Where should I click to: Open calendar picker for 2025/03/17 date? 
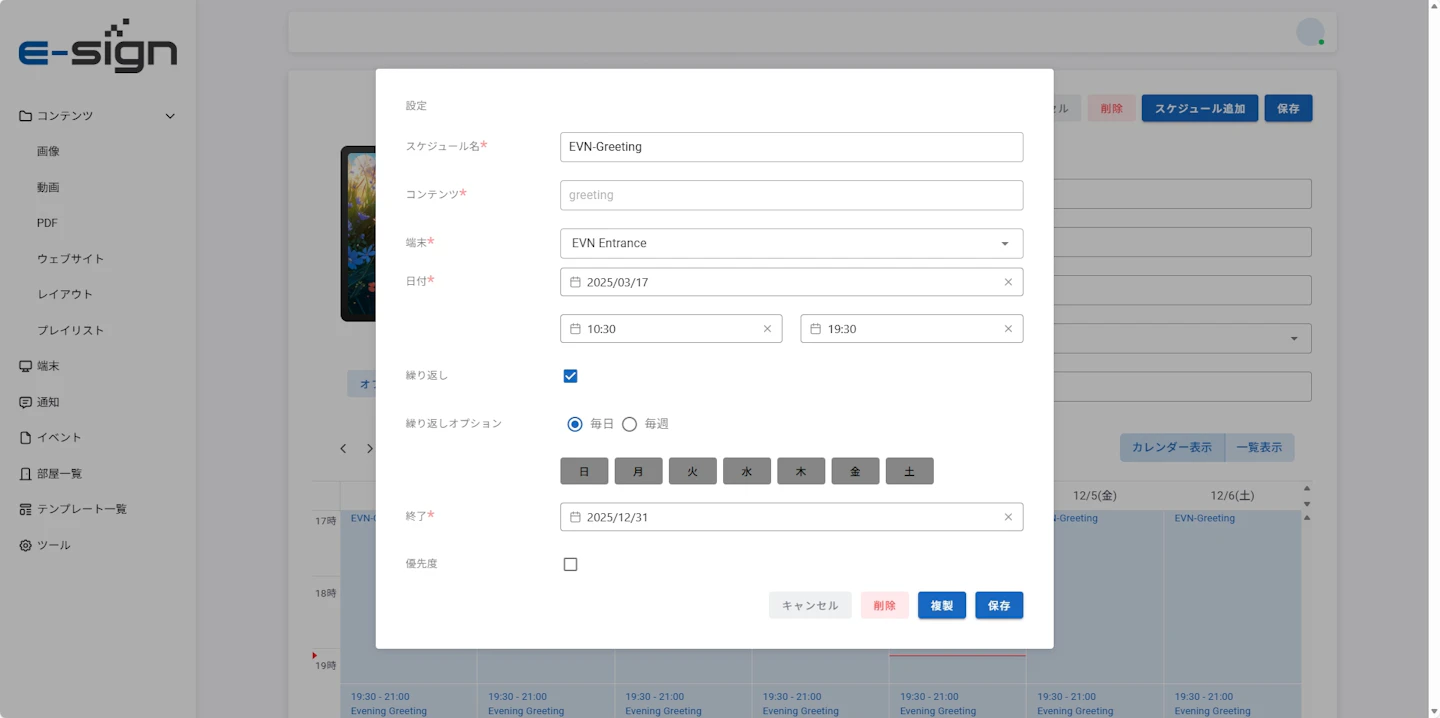(x=575, y=282)
